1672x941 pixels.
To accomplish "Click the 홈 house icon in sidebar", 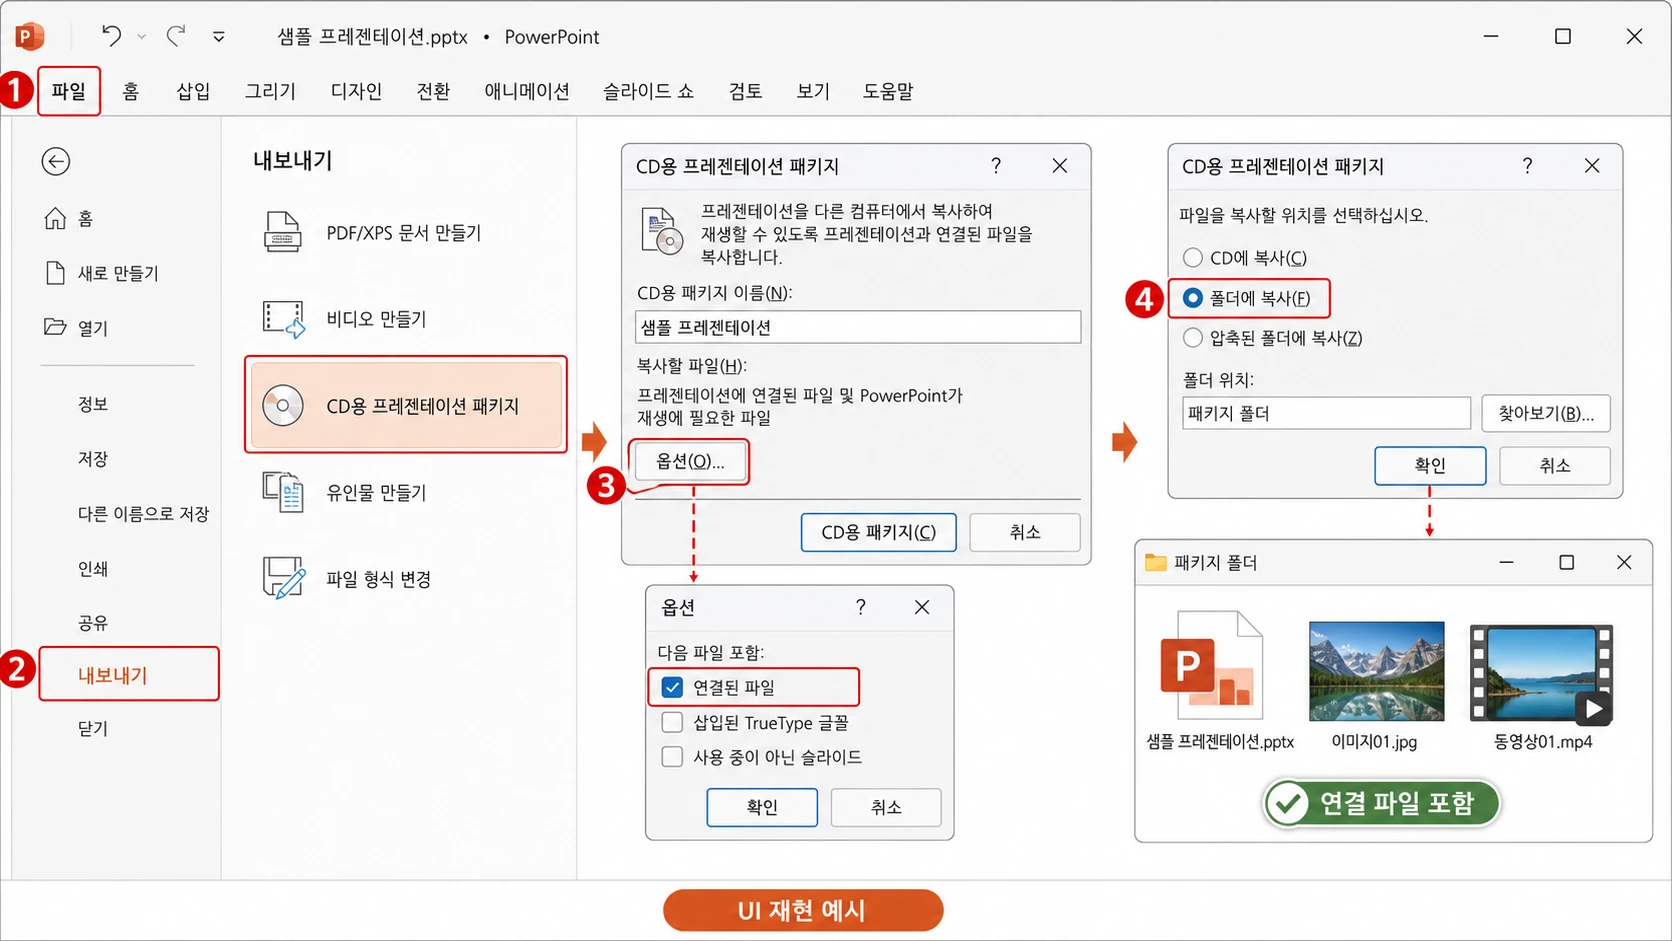I will click(56, 218).
